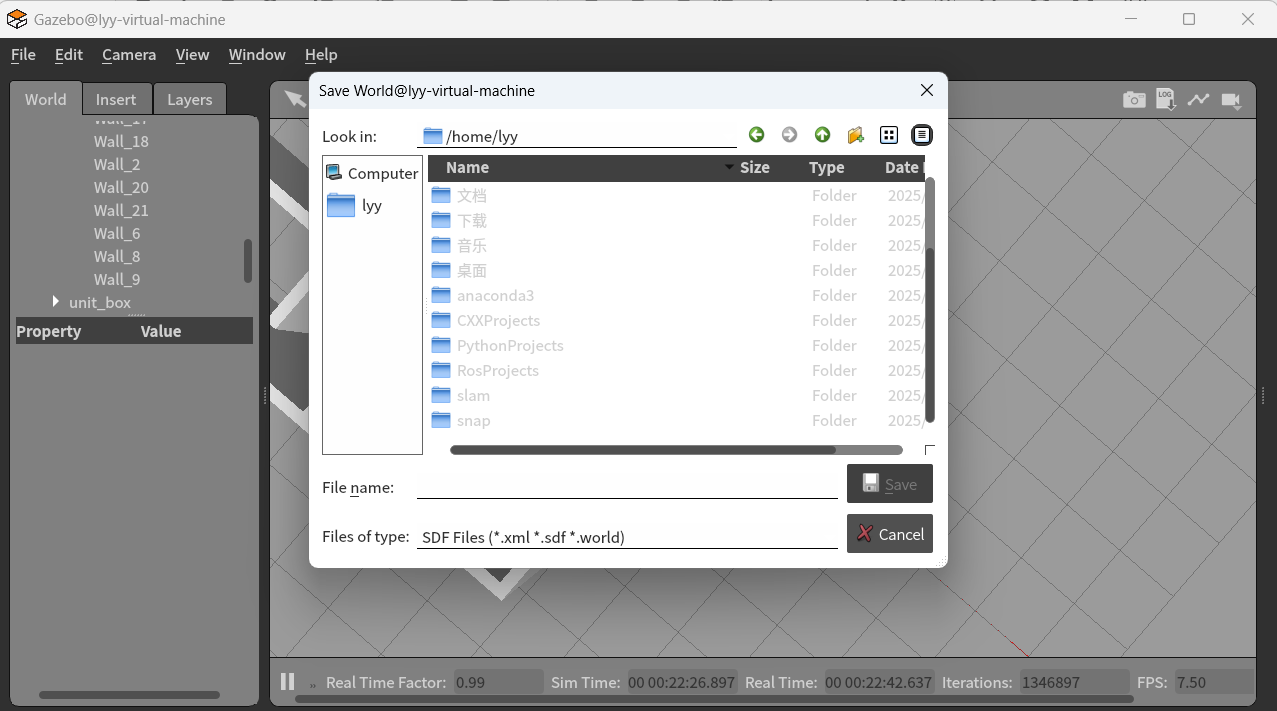The image size is (1277, 711).
Task: Go to parent directory in dialog
Action: (x=822, y=135)
